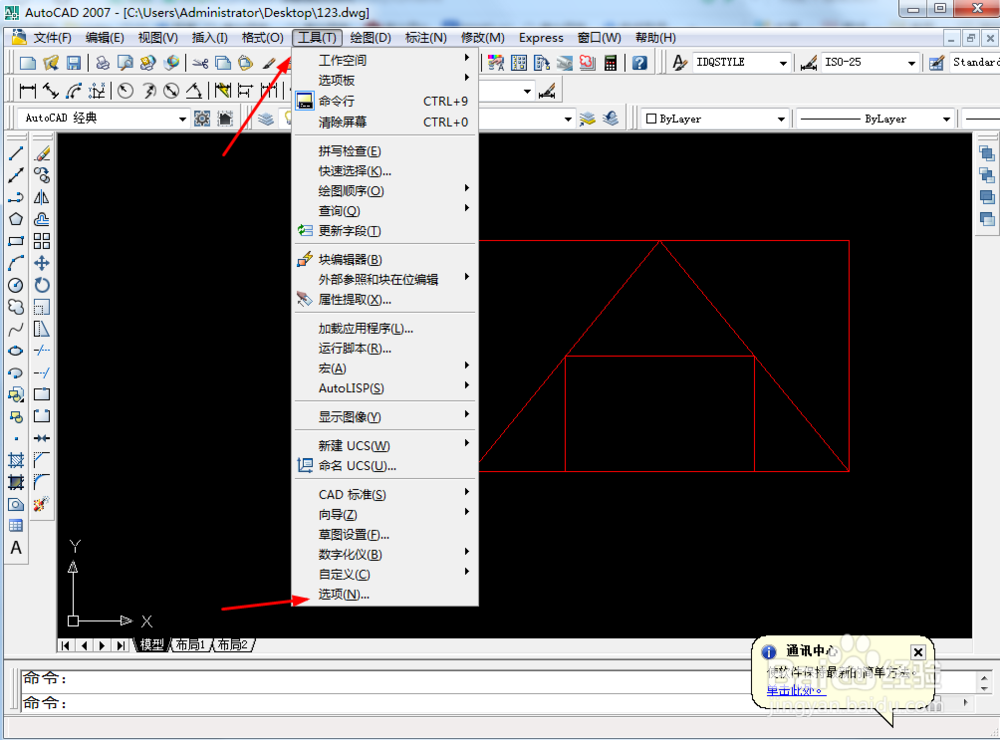Choose 块编辑器(B) menu entry
Image resolution: width=1000 pixels, height=740 pixels.
(385, 260)
